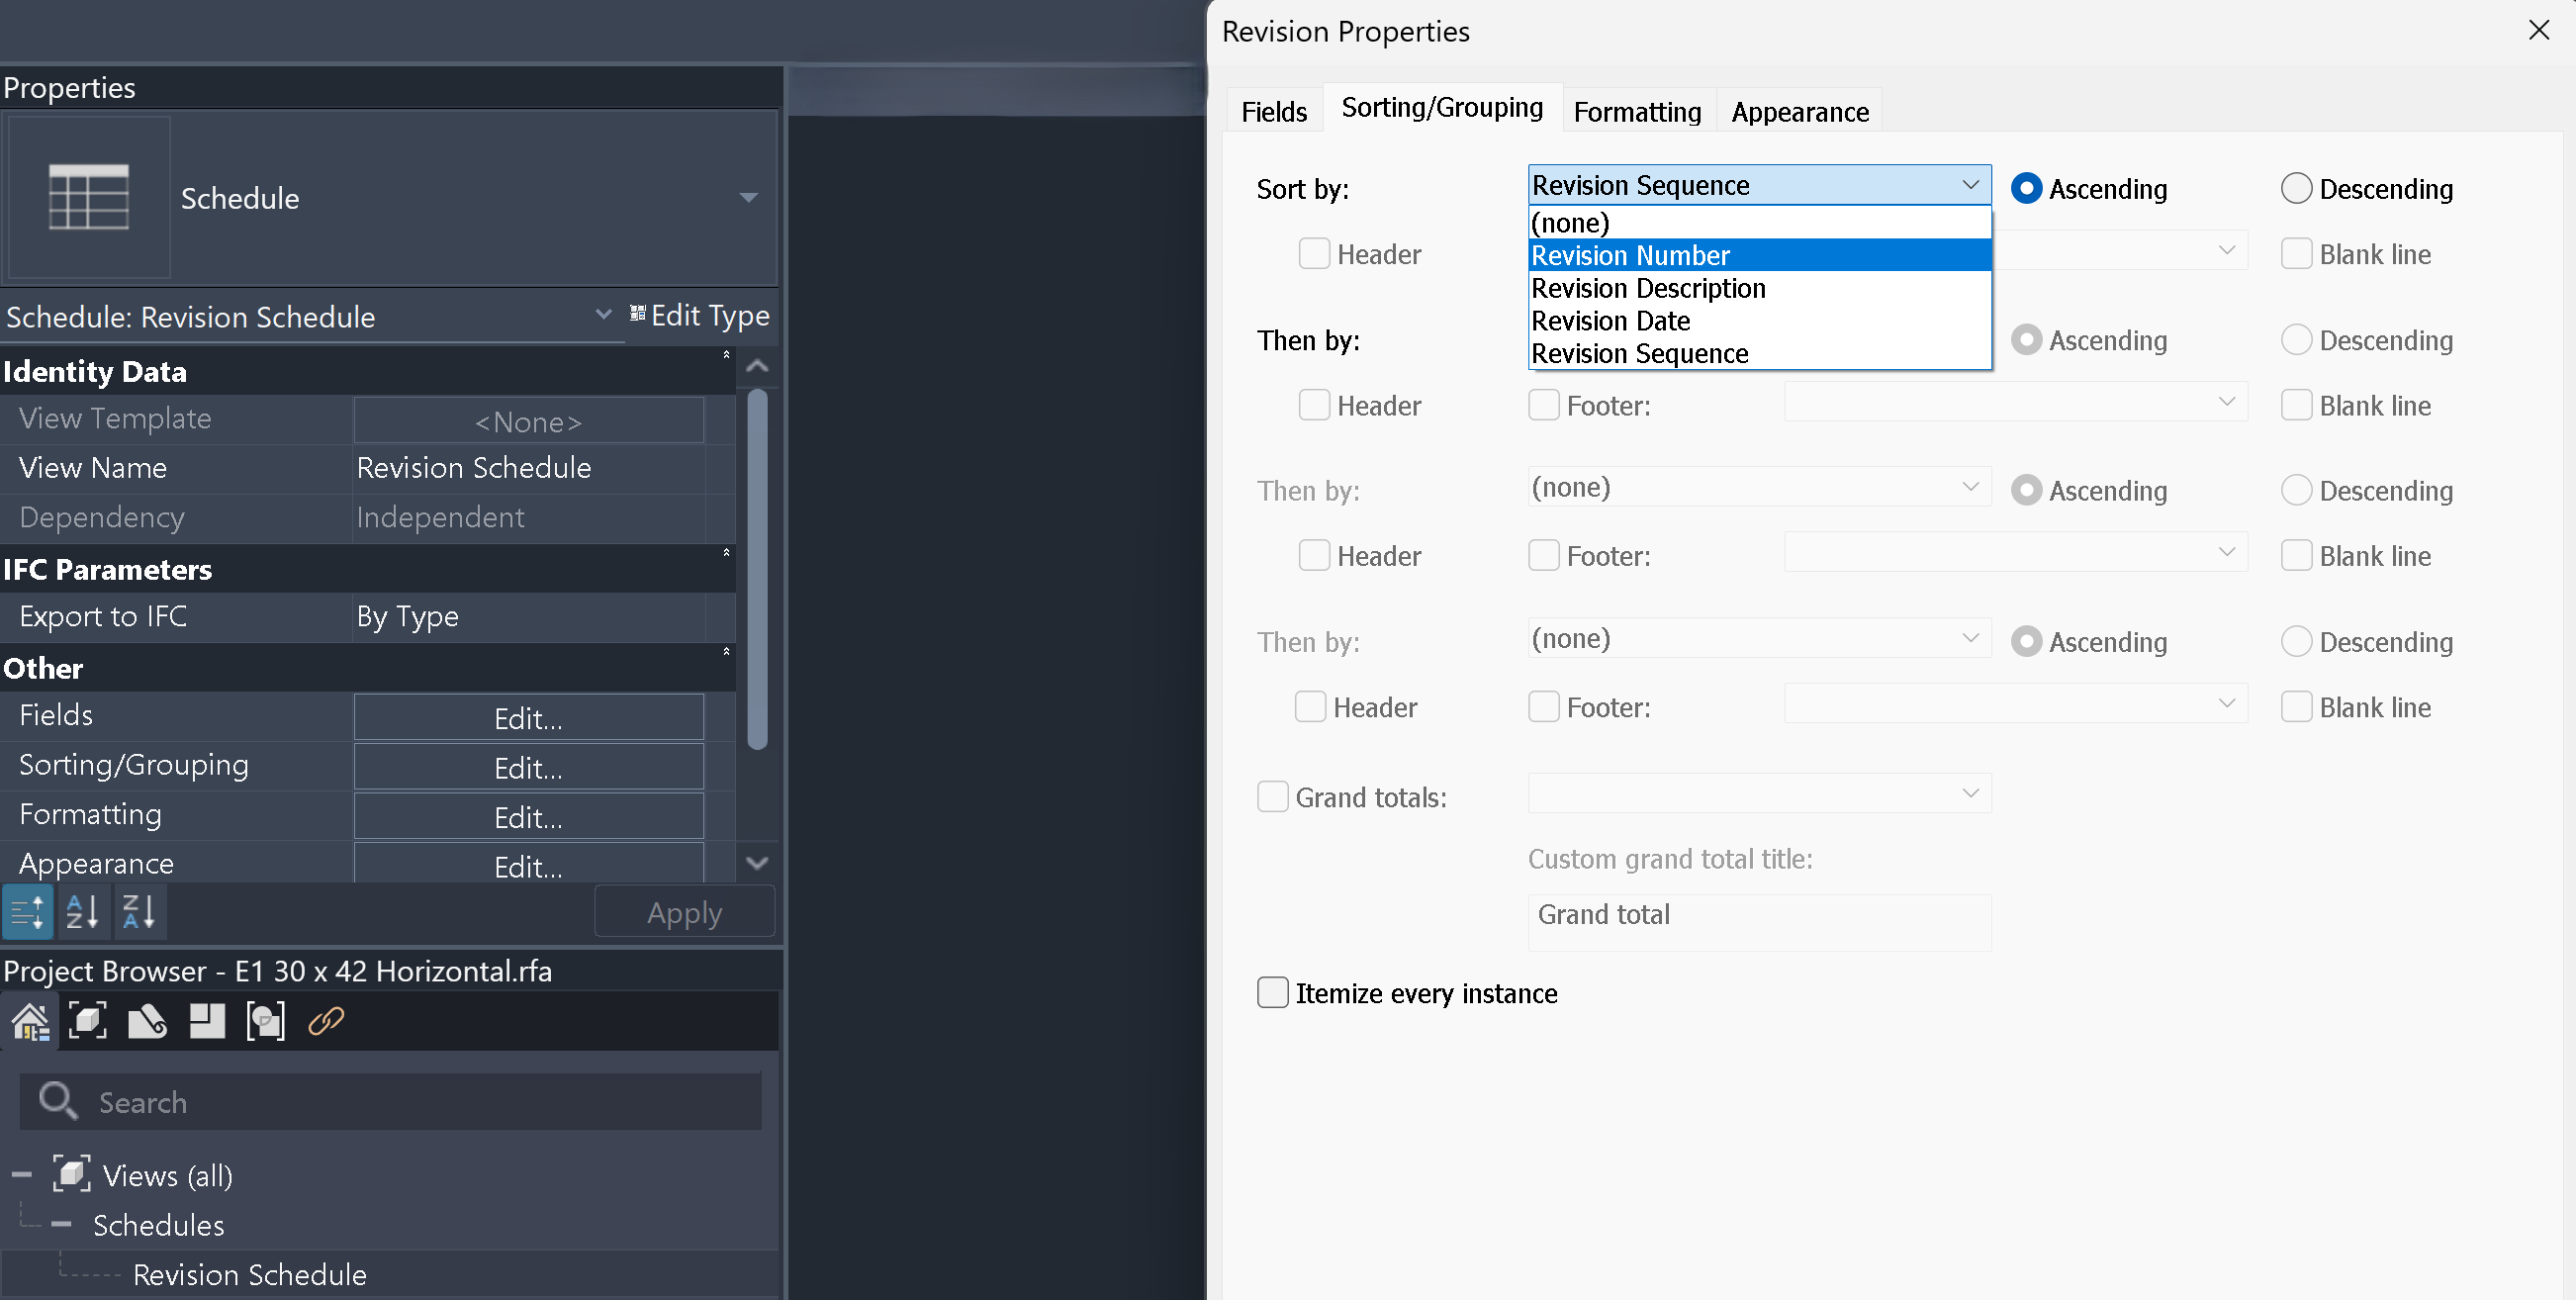Select Descending radio for Sort by

tap(2296, 188)
